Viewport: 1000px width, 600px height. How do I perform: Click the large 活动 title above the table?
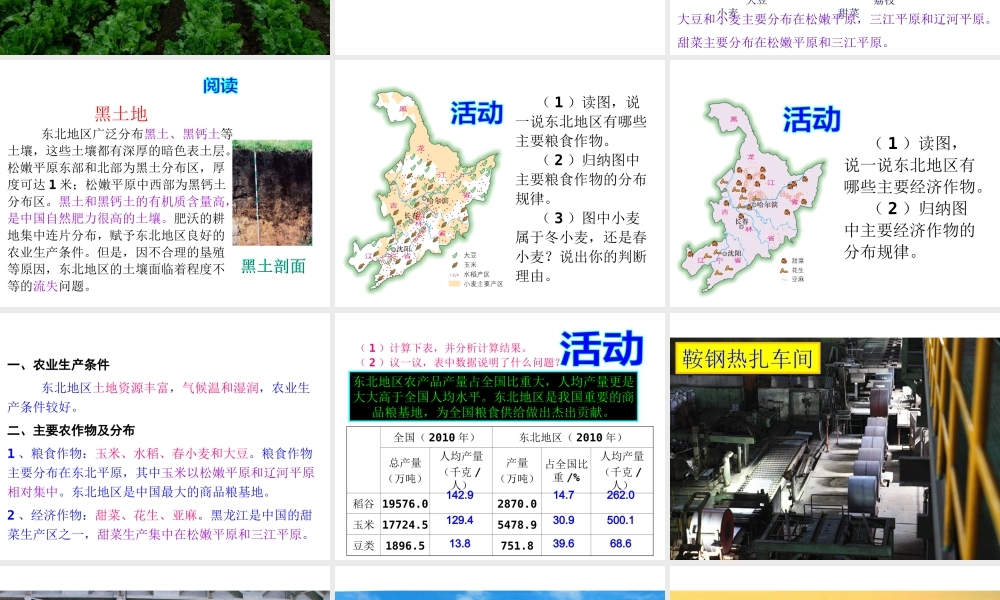pyautogui.click(x=601, y=348)
